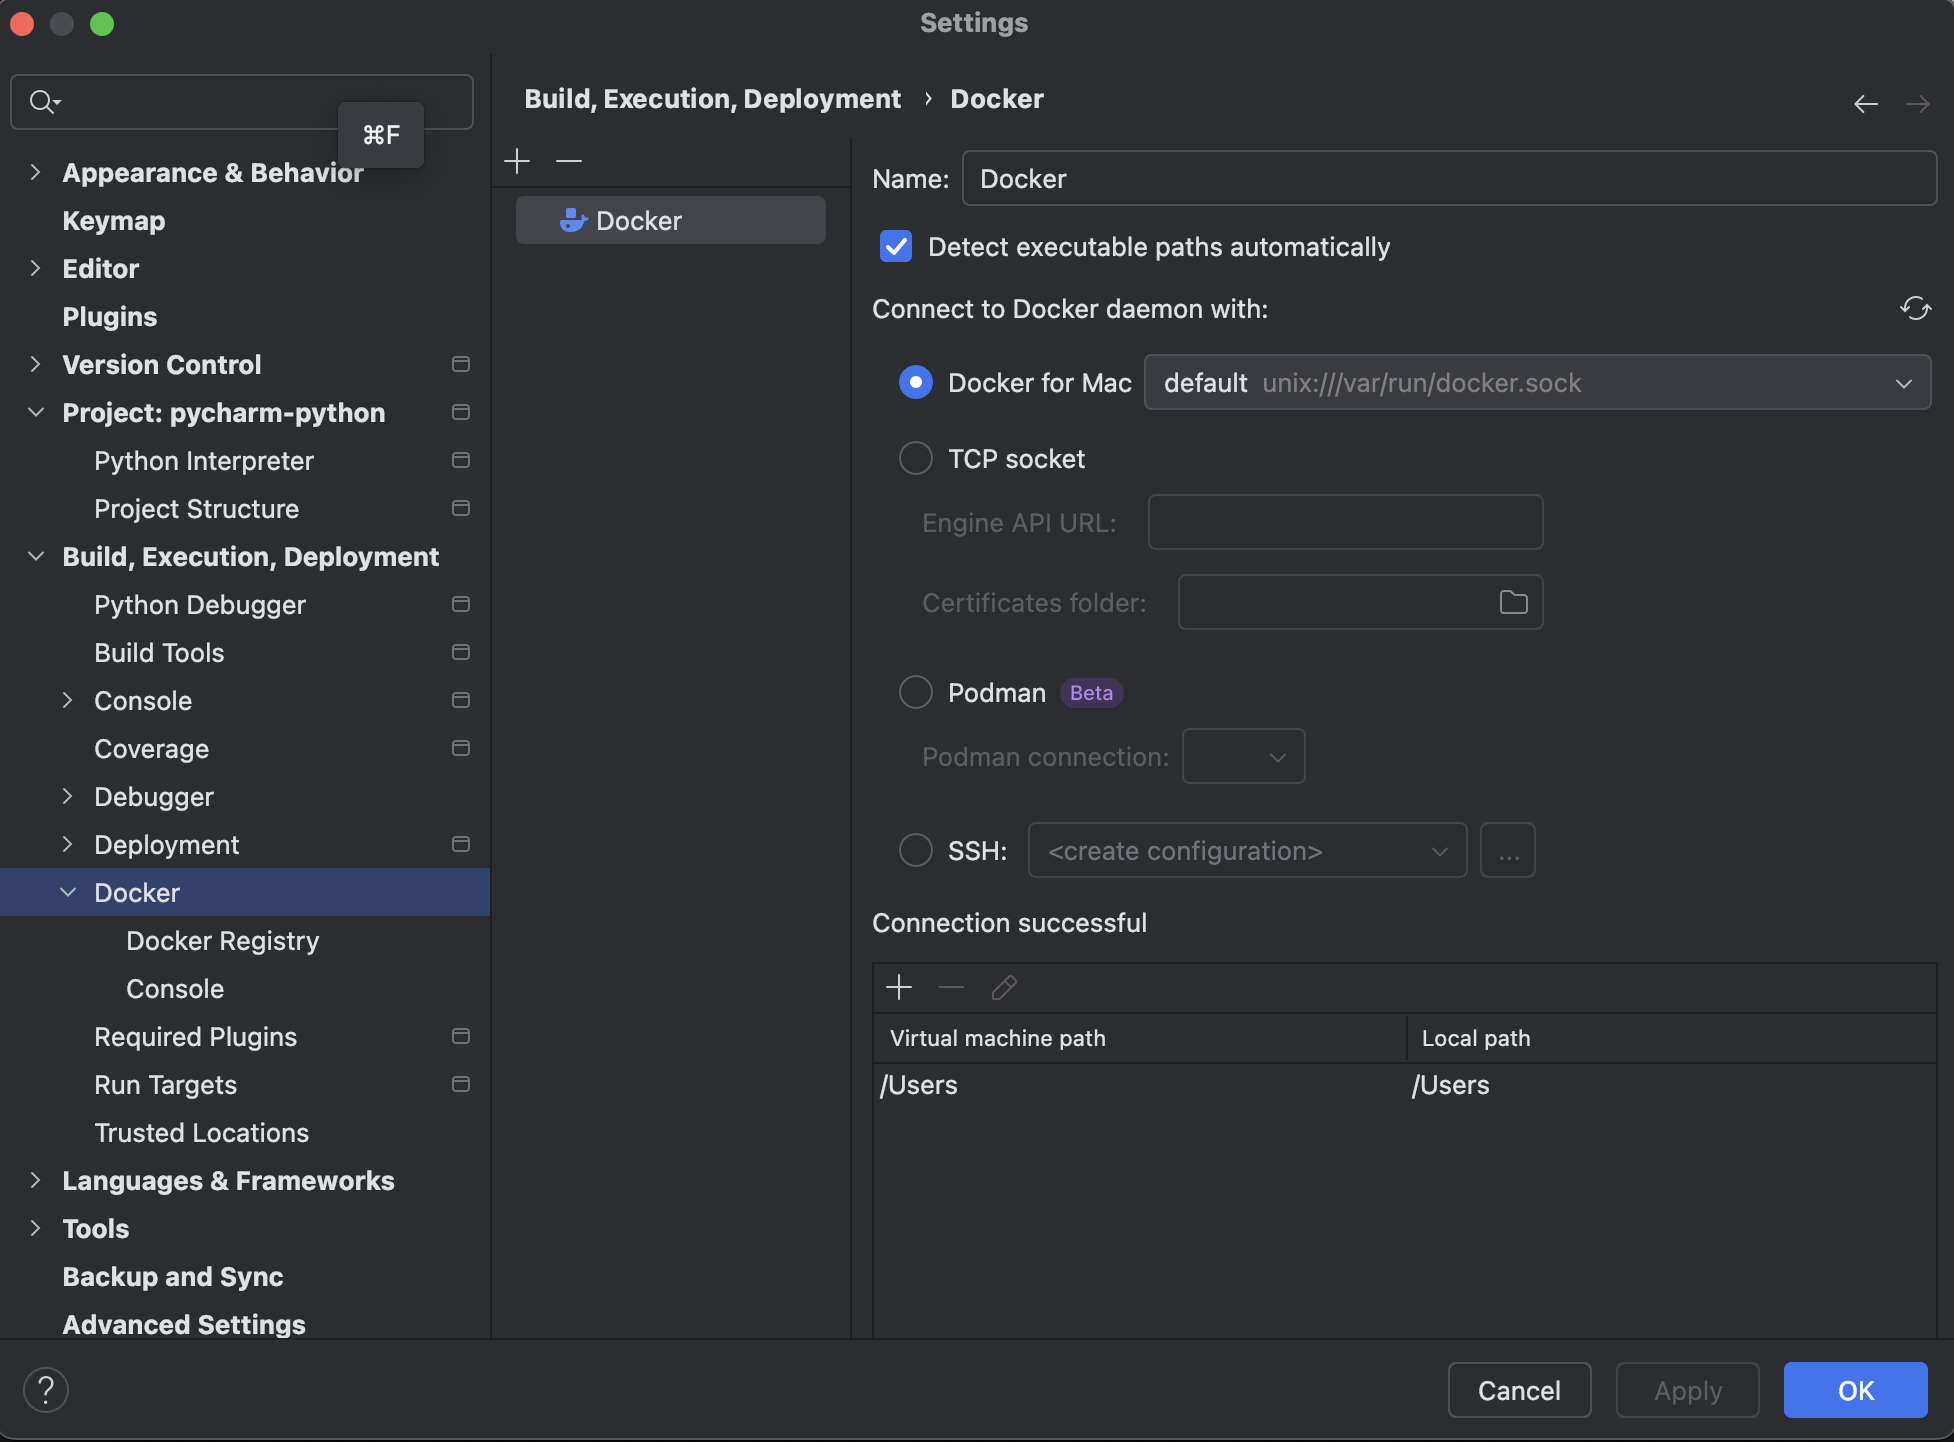Click project-level icon beside Required Plugins
Viewport: 1954px width, 1442px height.
click(461, 1036)
